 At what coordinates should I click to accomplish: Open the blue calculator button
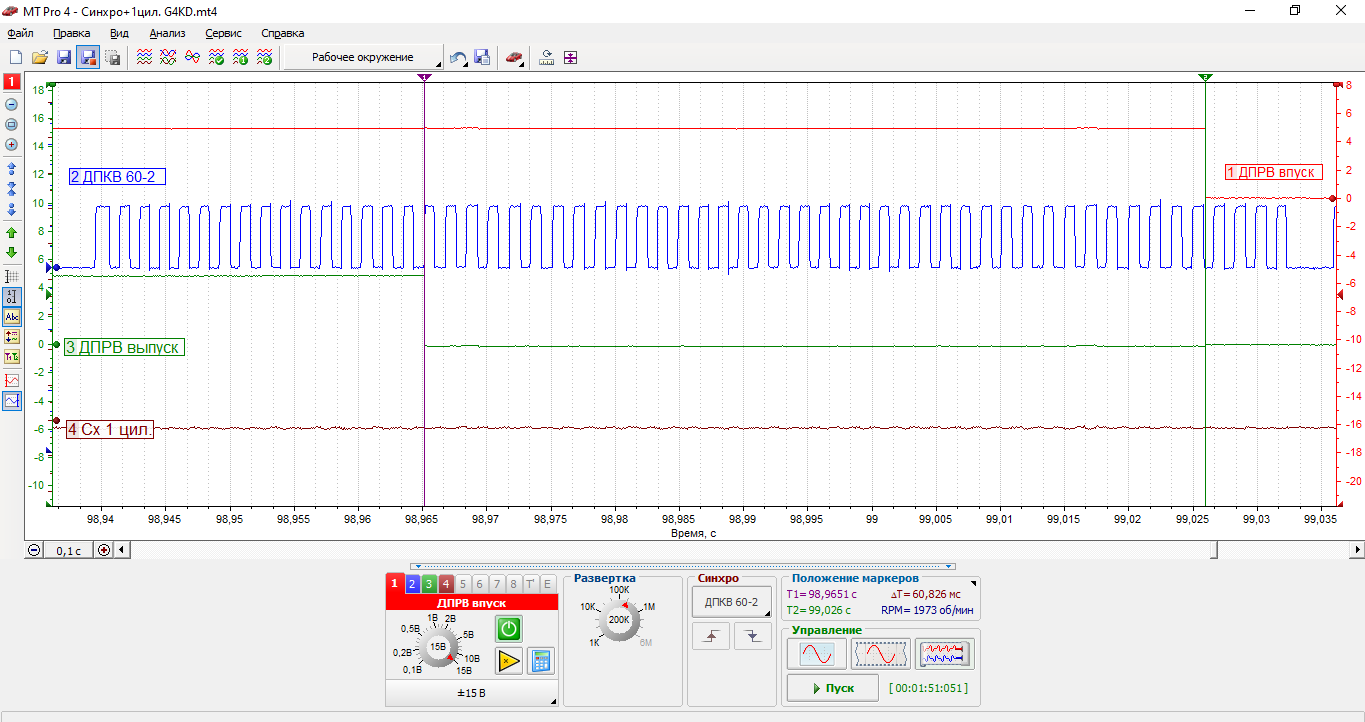tap(541, 660)
